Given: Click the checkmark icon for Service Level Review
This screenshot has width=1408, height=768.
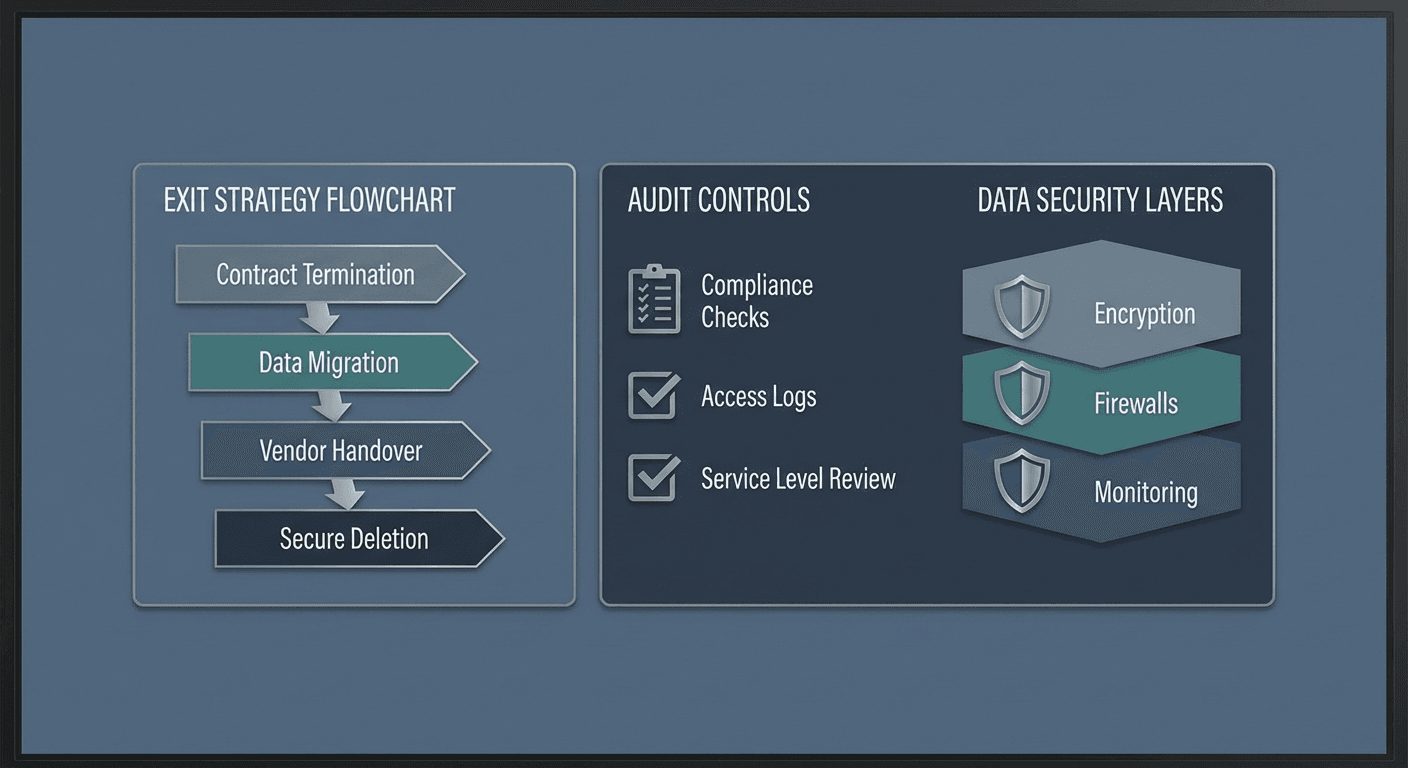Looking at the screenshot, I should [x=652, y=478].
